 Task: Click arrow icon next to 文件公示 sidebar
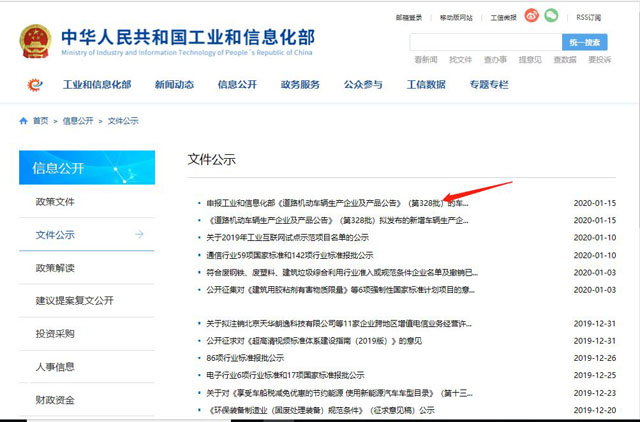[x=139, y=234]
